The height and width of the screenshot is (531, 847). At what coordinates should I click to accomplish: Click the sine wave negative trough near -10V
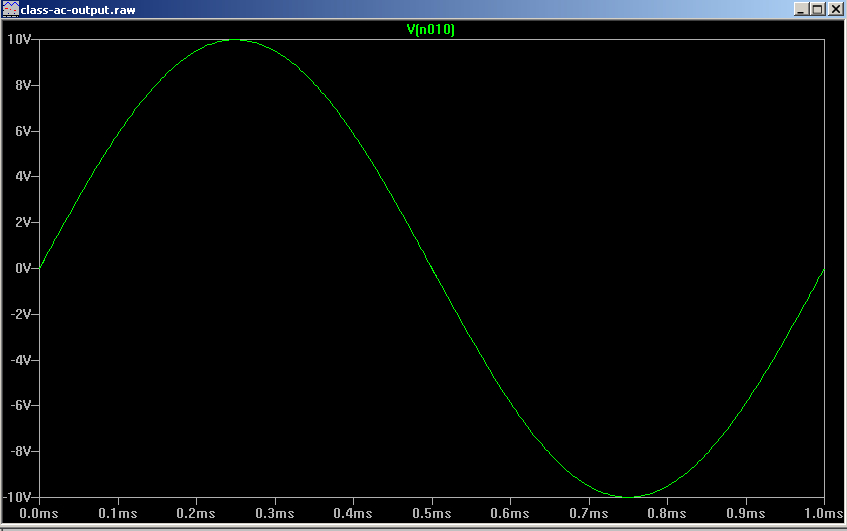628,496
